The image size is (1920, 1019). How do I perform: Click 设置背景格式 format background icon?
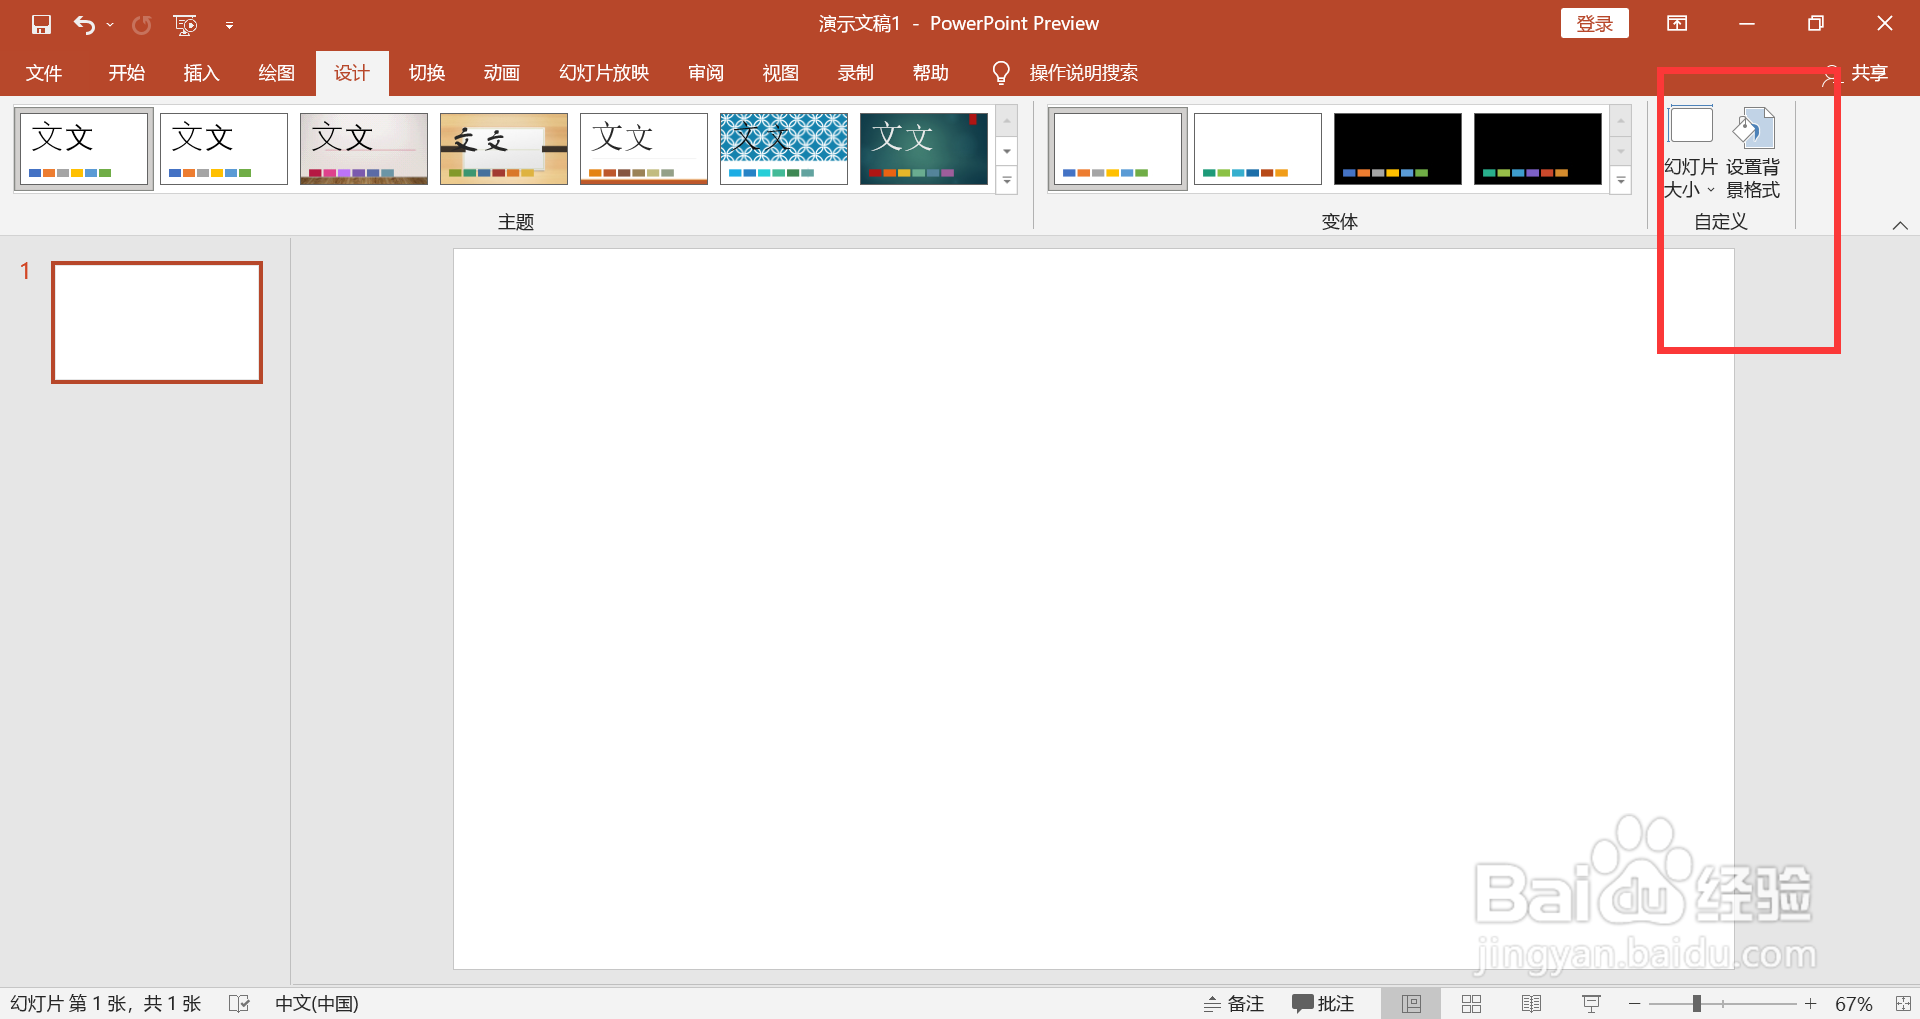click(1753, 152)
